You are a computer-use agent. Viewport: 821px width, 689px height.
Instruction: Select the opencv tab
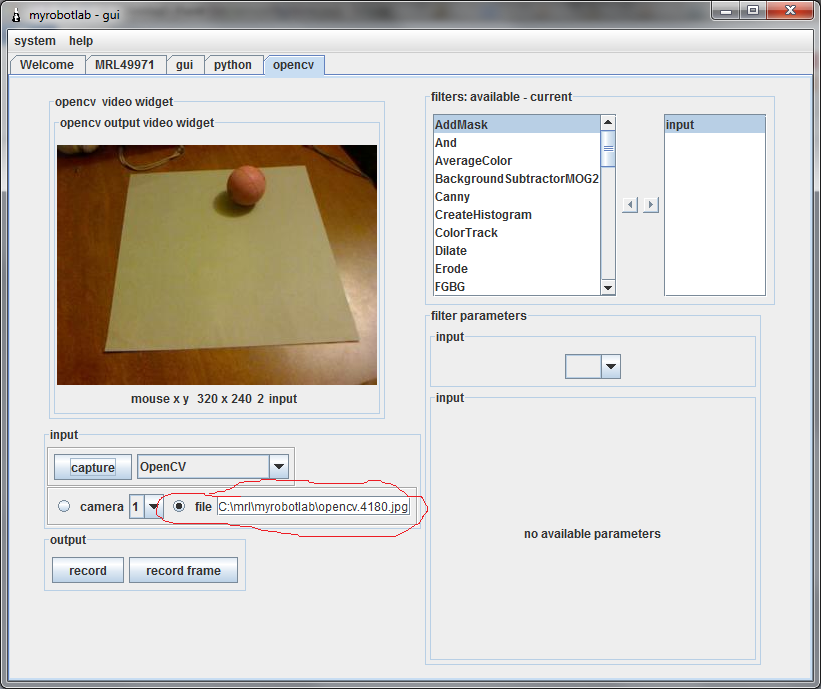point(294,65)
